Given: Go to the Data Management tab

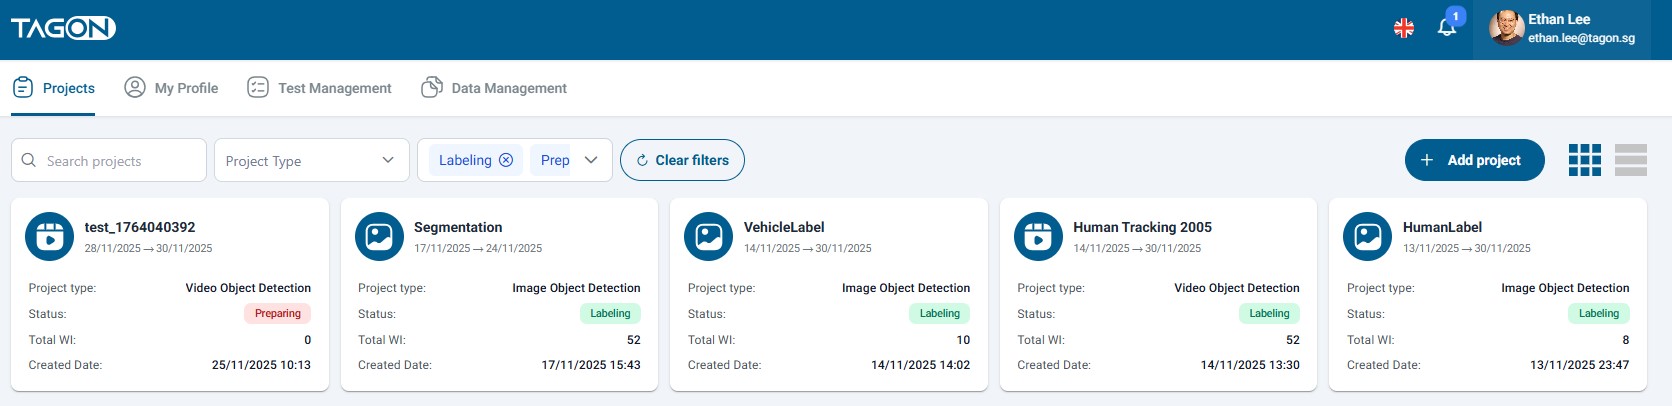Looking at the screenshot, I should (x=494, y=88).
